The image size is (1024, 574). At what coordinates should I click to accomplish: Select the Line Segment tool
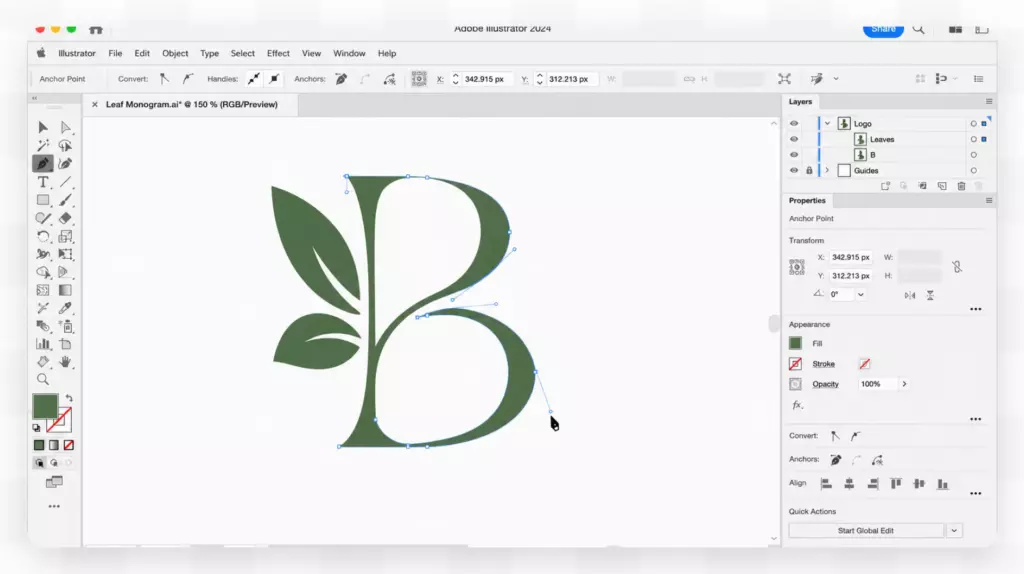tap(65, 182)
